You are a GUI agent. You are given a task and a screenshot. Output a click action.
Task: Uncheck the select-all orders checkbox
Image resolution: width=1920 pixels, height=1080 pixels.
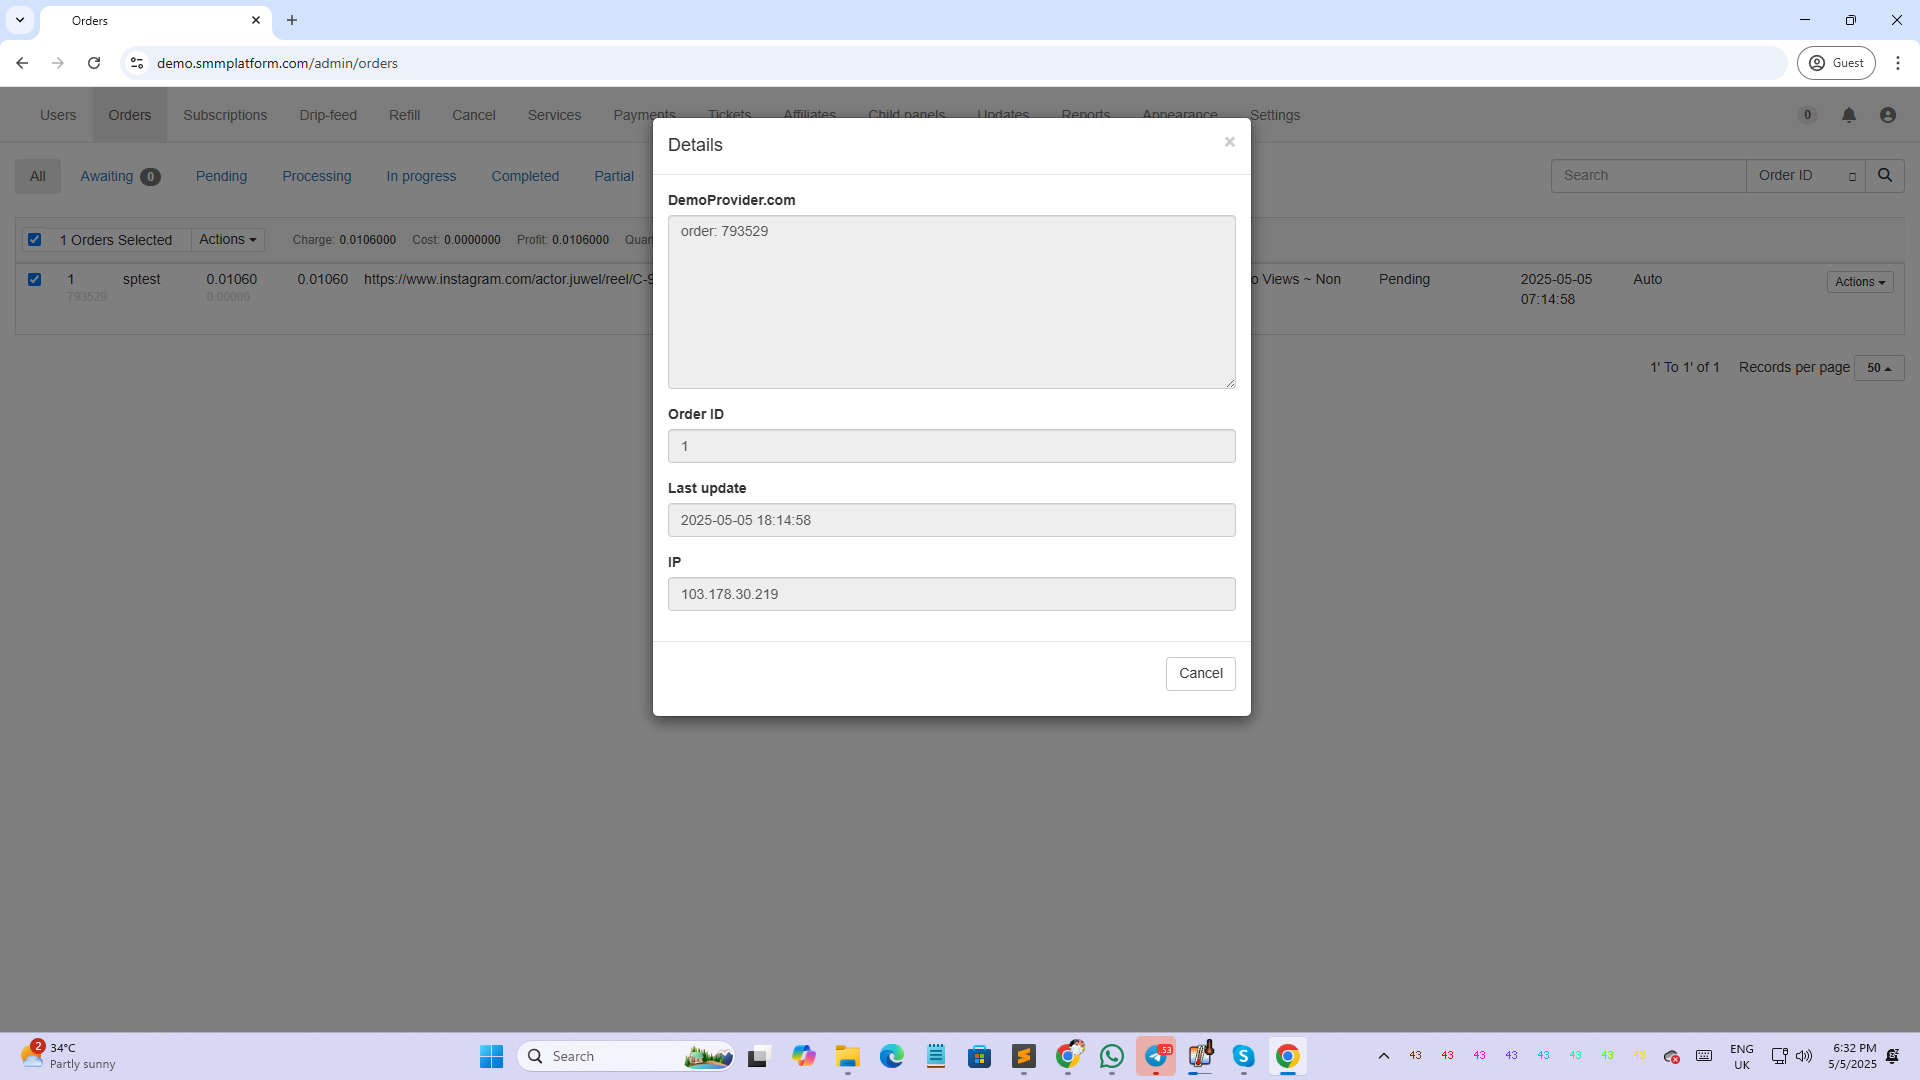tap(35, 240)
